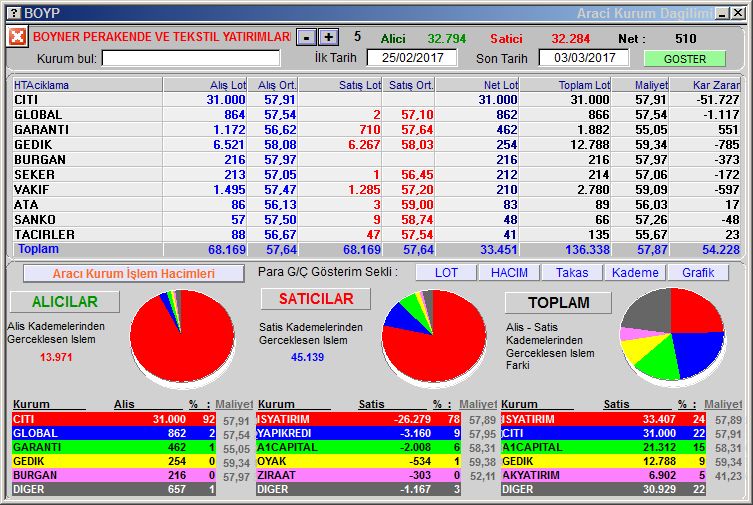Select the GLOBAL row in top table

tap(376, 115)
